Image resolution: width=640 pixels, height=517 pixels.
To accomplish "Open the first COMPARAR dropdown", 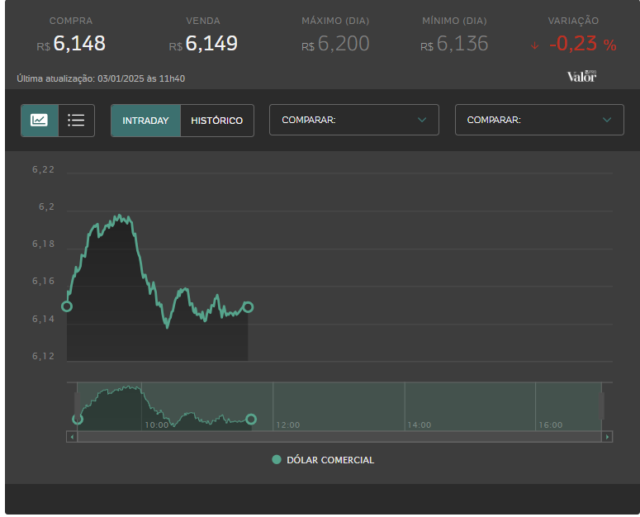I will pos(354,120).
